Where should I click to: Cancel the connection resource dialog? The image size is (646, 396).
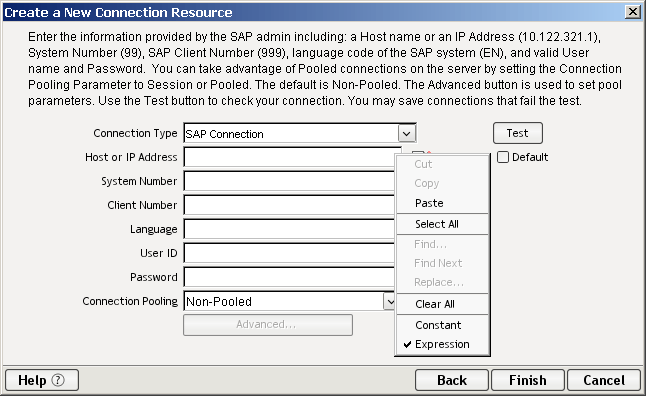[604, 380]
